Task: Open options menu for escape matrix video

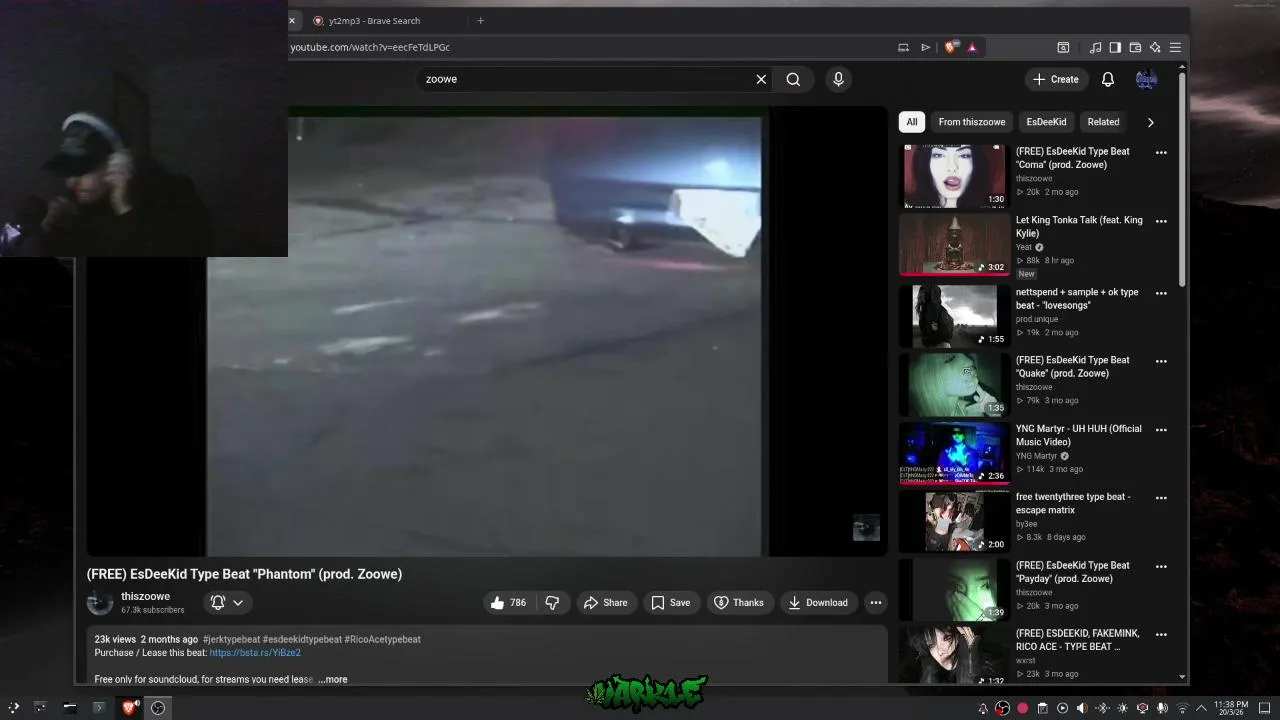Action: 1161,498
